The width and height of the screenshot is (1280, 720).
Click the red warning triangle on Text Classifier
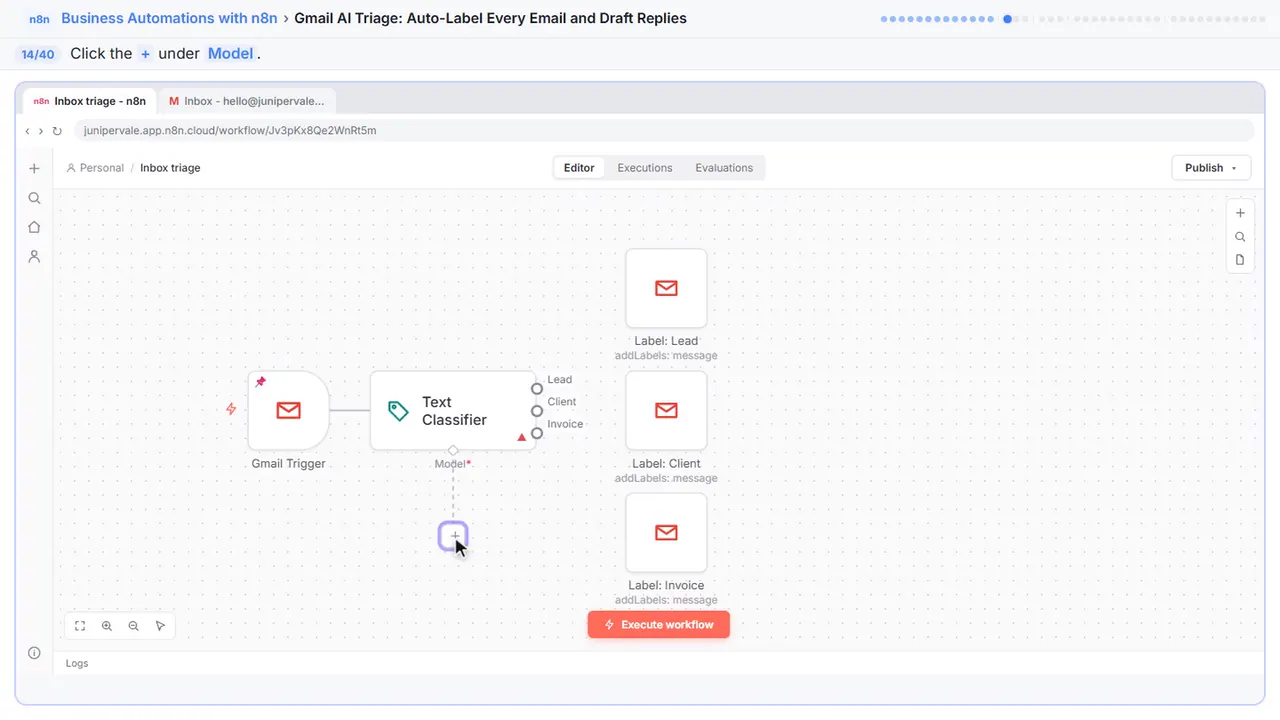(x=521, y=437)
